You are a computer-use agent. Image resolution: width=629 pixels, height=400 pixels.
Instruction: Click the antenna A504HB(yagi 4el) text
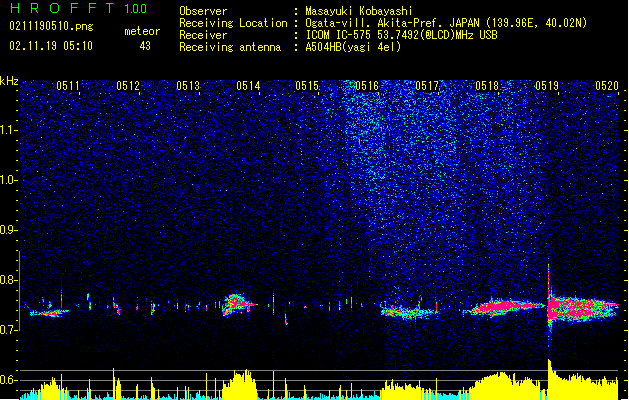click(353, 47)
